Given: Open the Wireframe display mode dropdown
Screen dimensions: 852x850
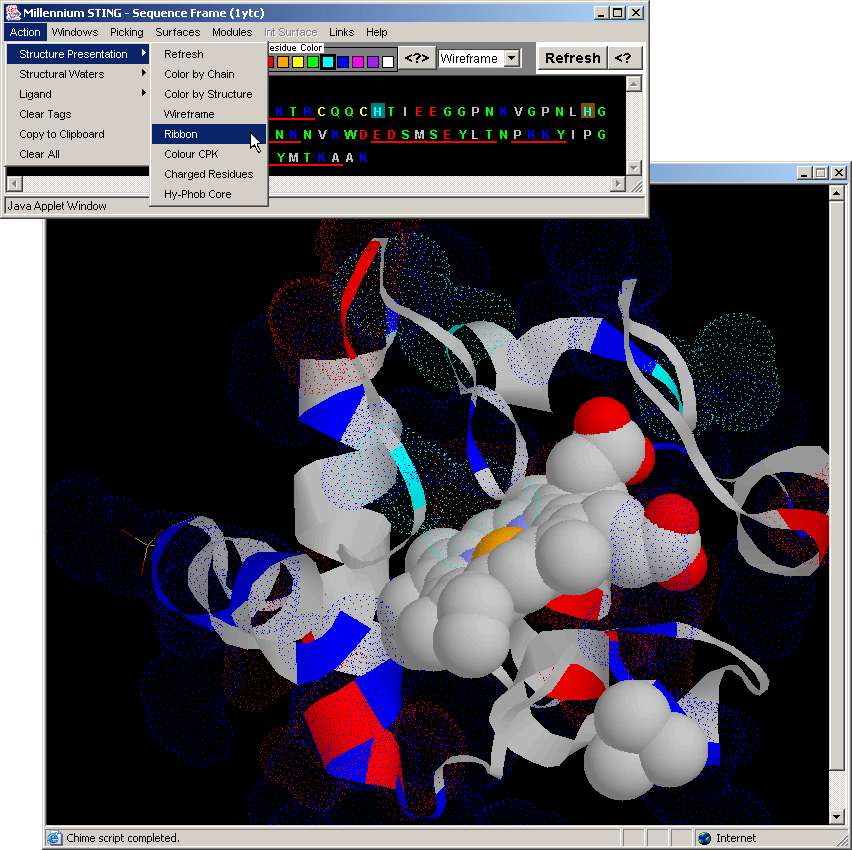Looking at the screenshot, I should point(512,59).
